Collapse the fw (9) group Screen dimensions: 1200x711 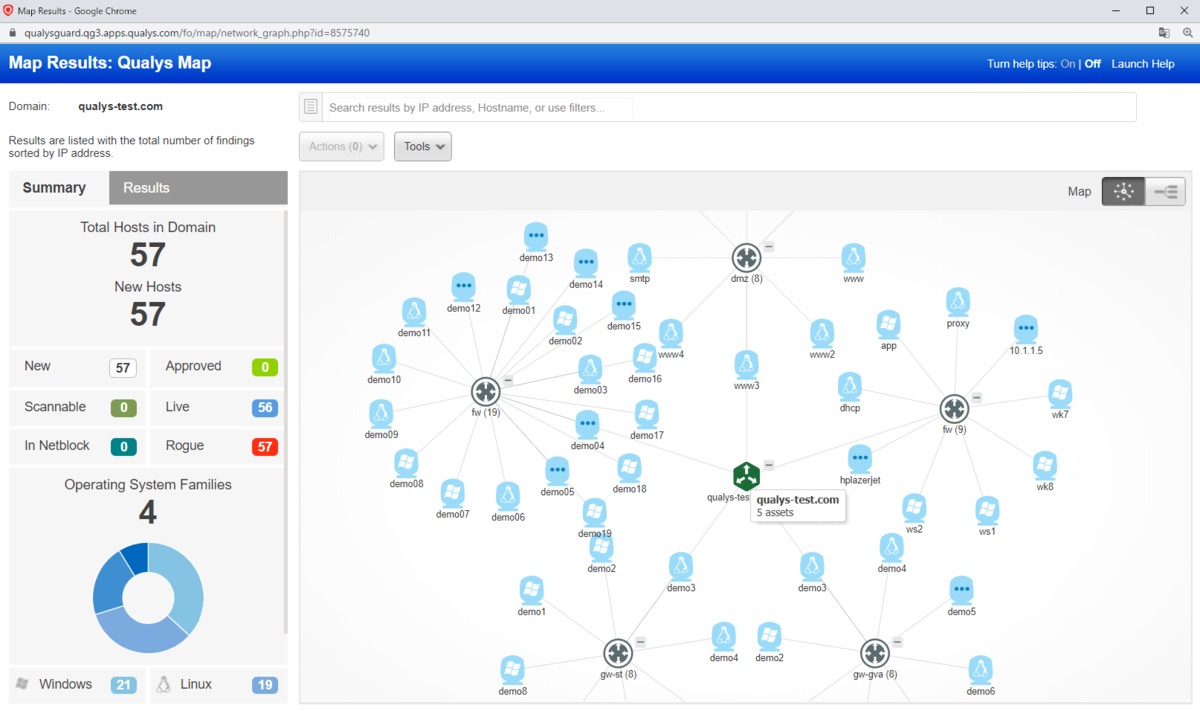click(x=977, y=397)
